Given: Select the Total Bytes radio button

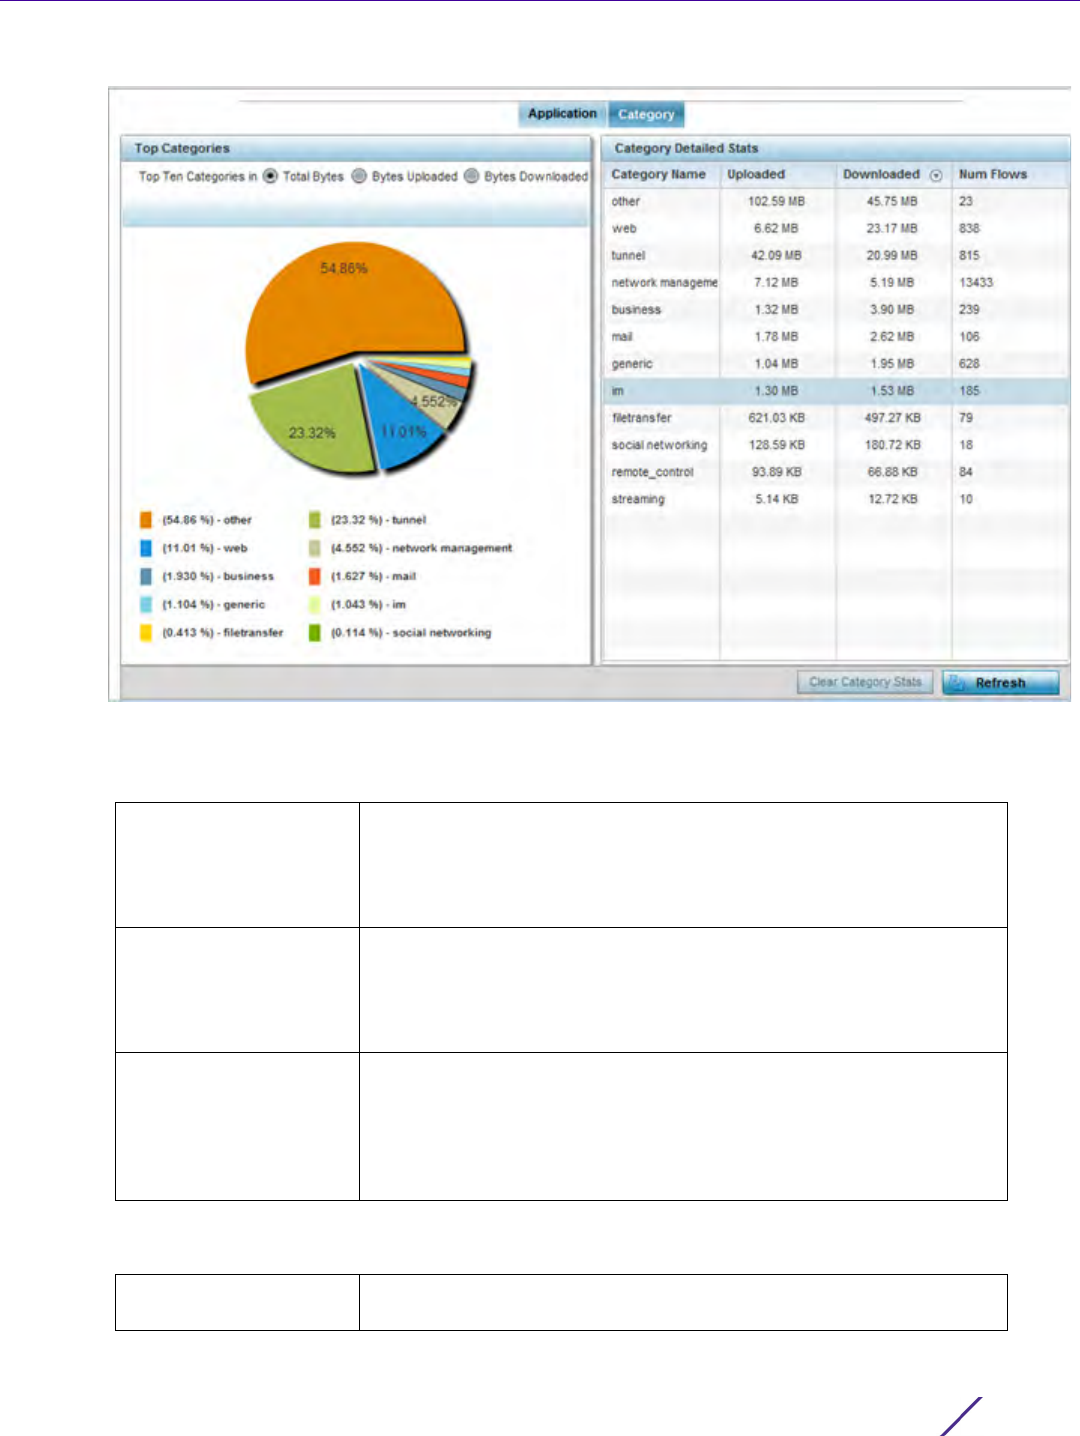Looking at the screenshot, I should pos(270,176).
